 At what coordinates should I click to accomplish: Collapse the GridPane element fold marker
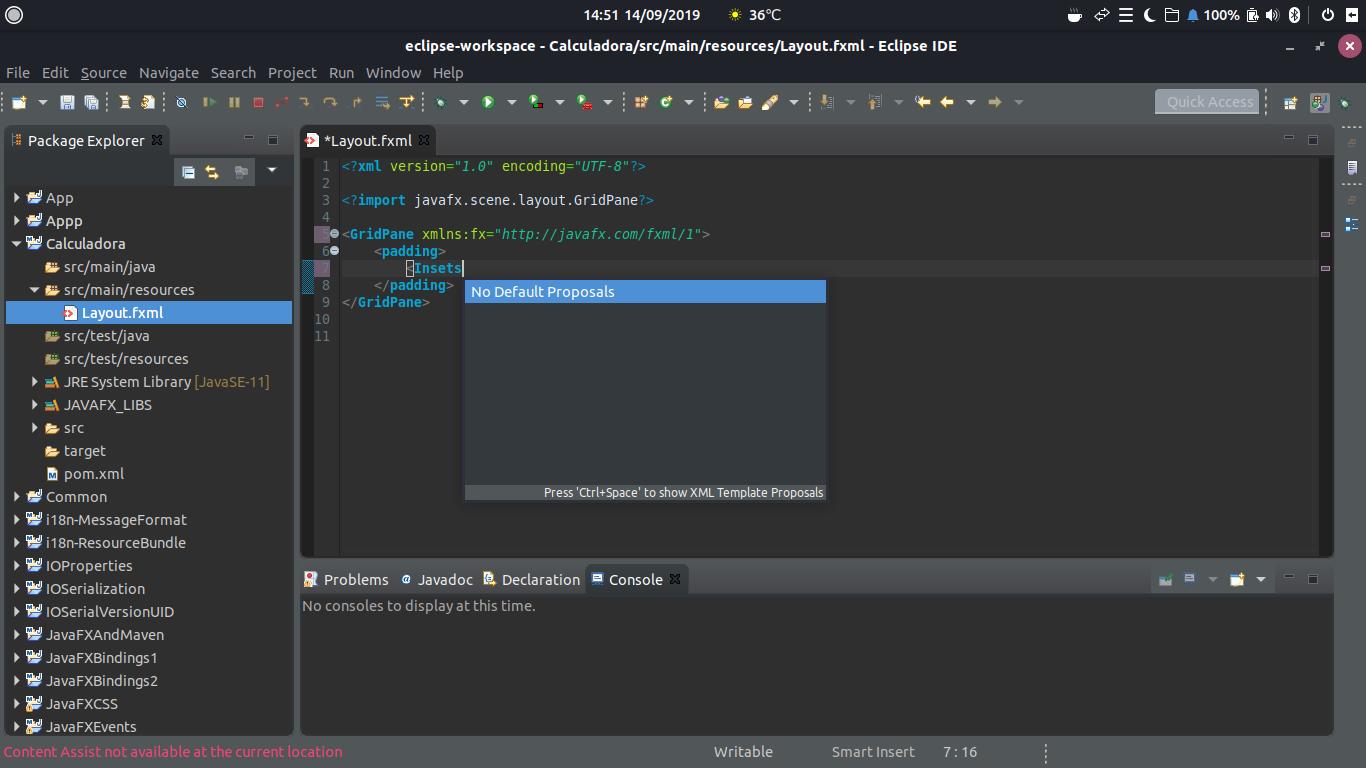click(x=334, y=234)
